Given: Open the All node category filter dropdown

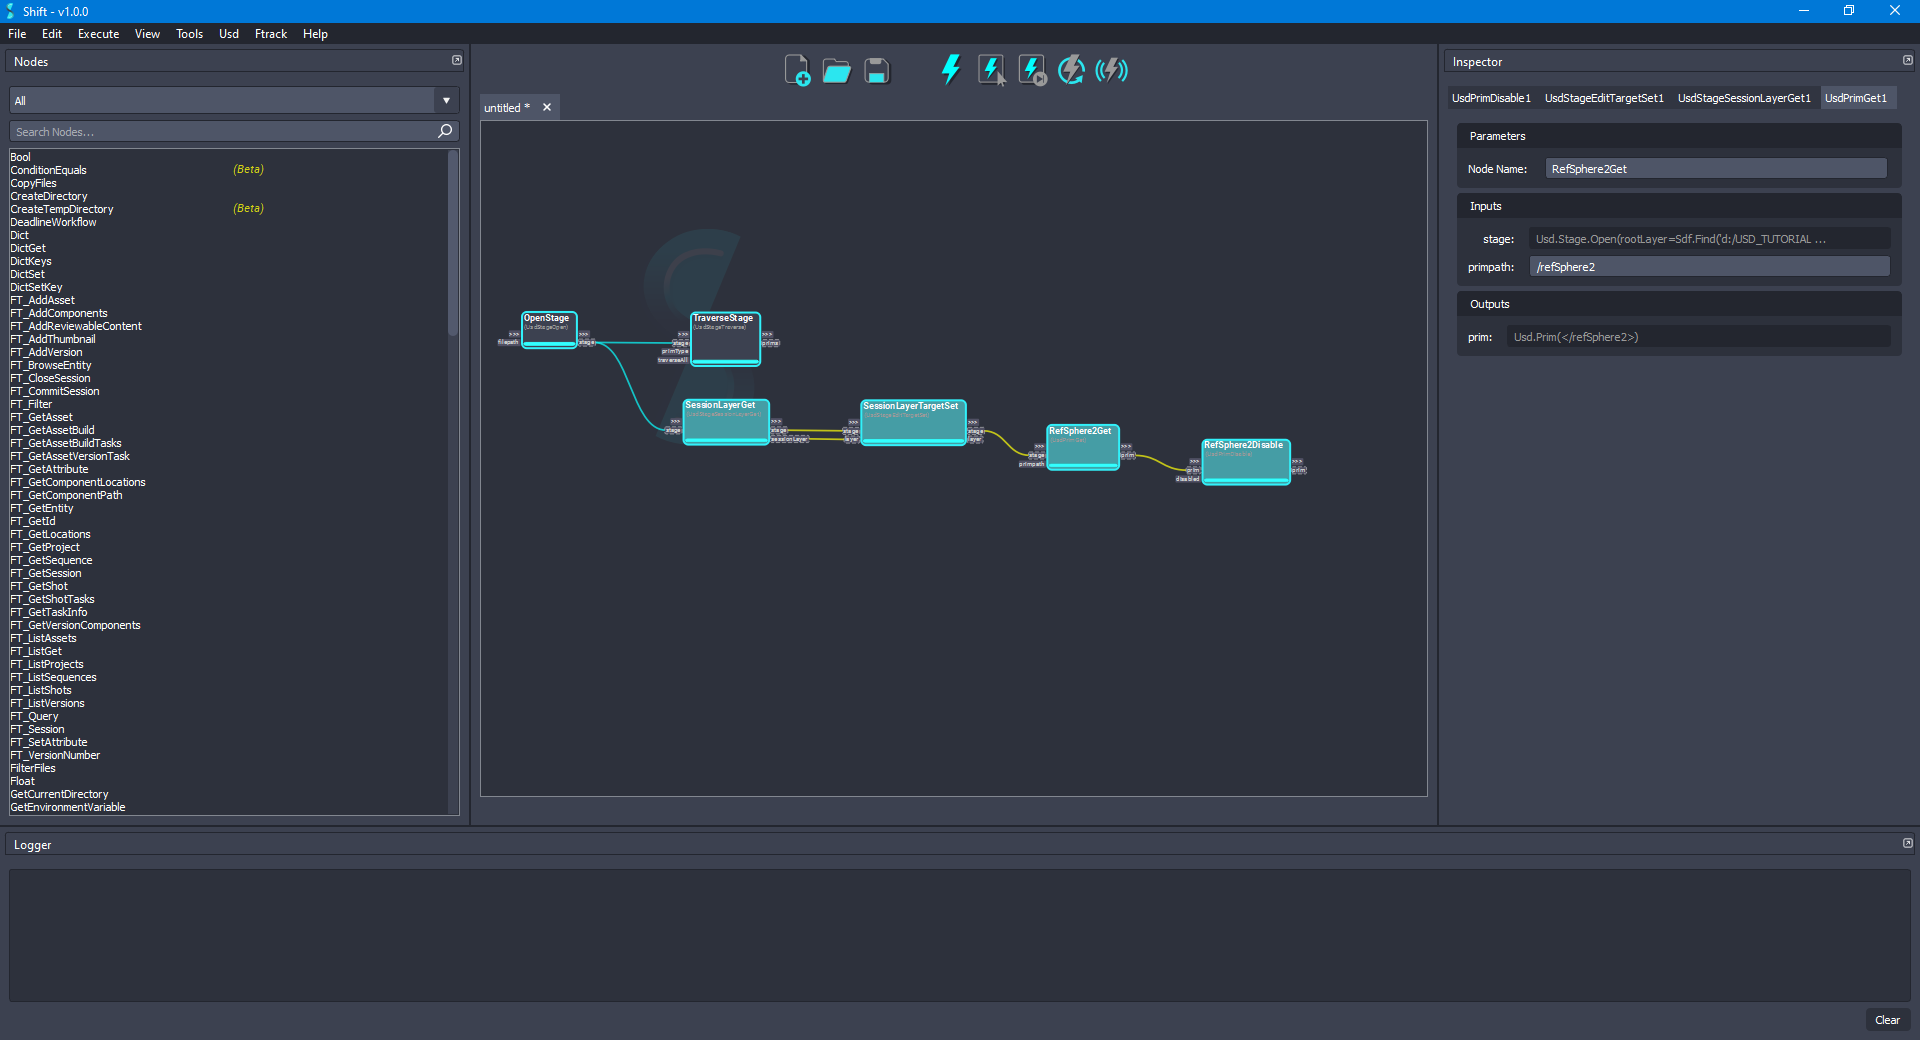Looking at the screenshot, I should (x=445, y=100).
